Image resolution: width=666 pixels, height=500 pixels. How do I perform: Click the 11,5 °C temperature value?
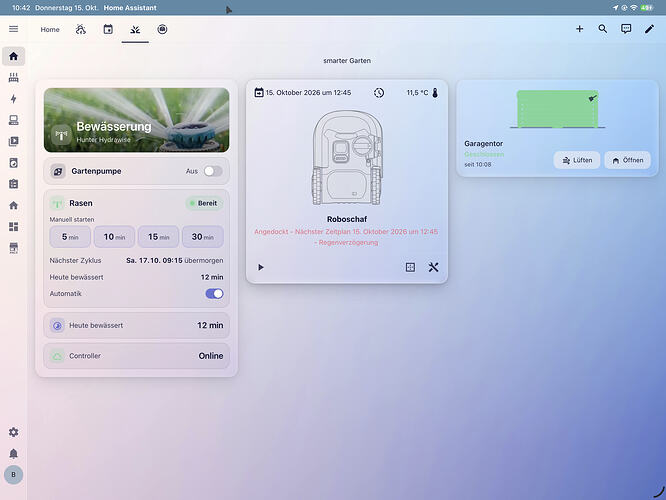tap(417, 93)
